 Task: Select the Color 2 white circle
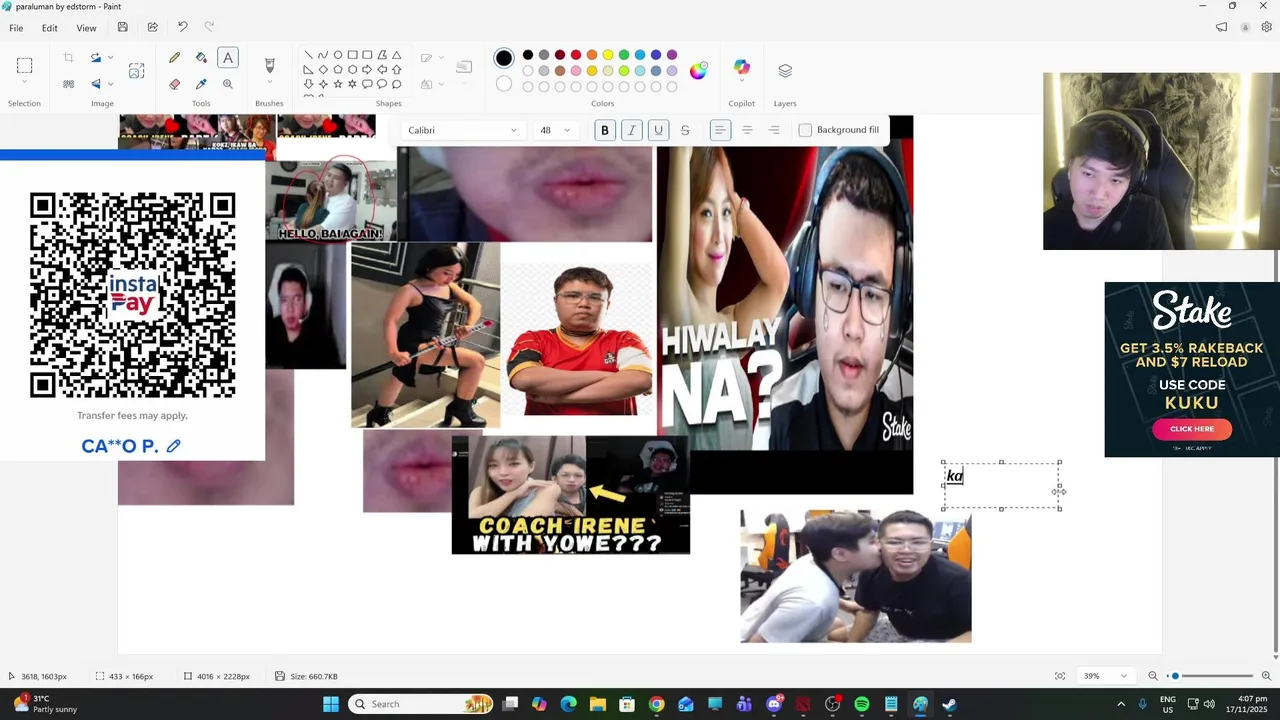click(504, 84)
